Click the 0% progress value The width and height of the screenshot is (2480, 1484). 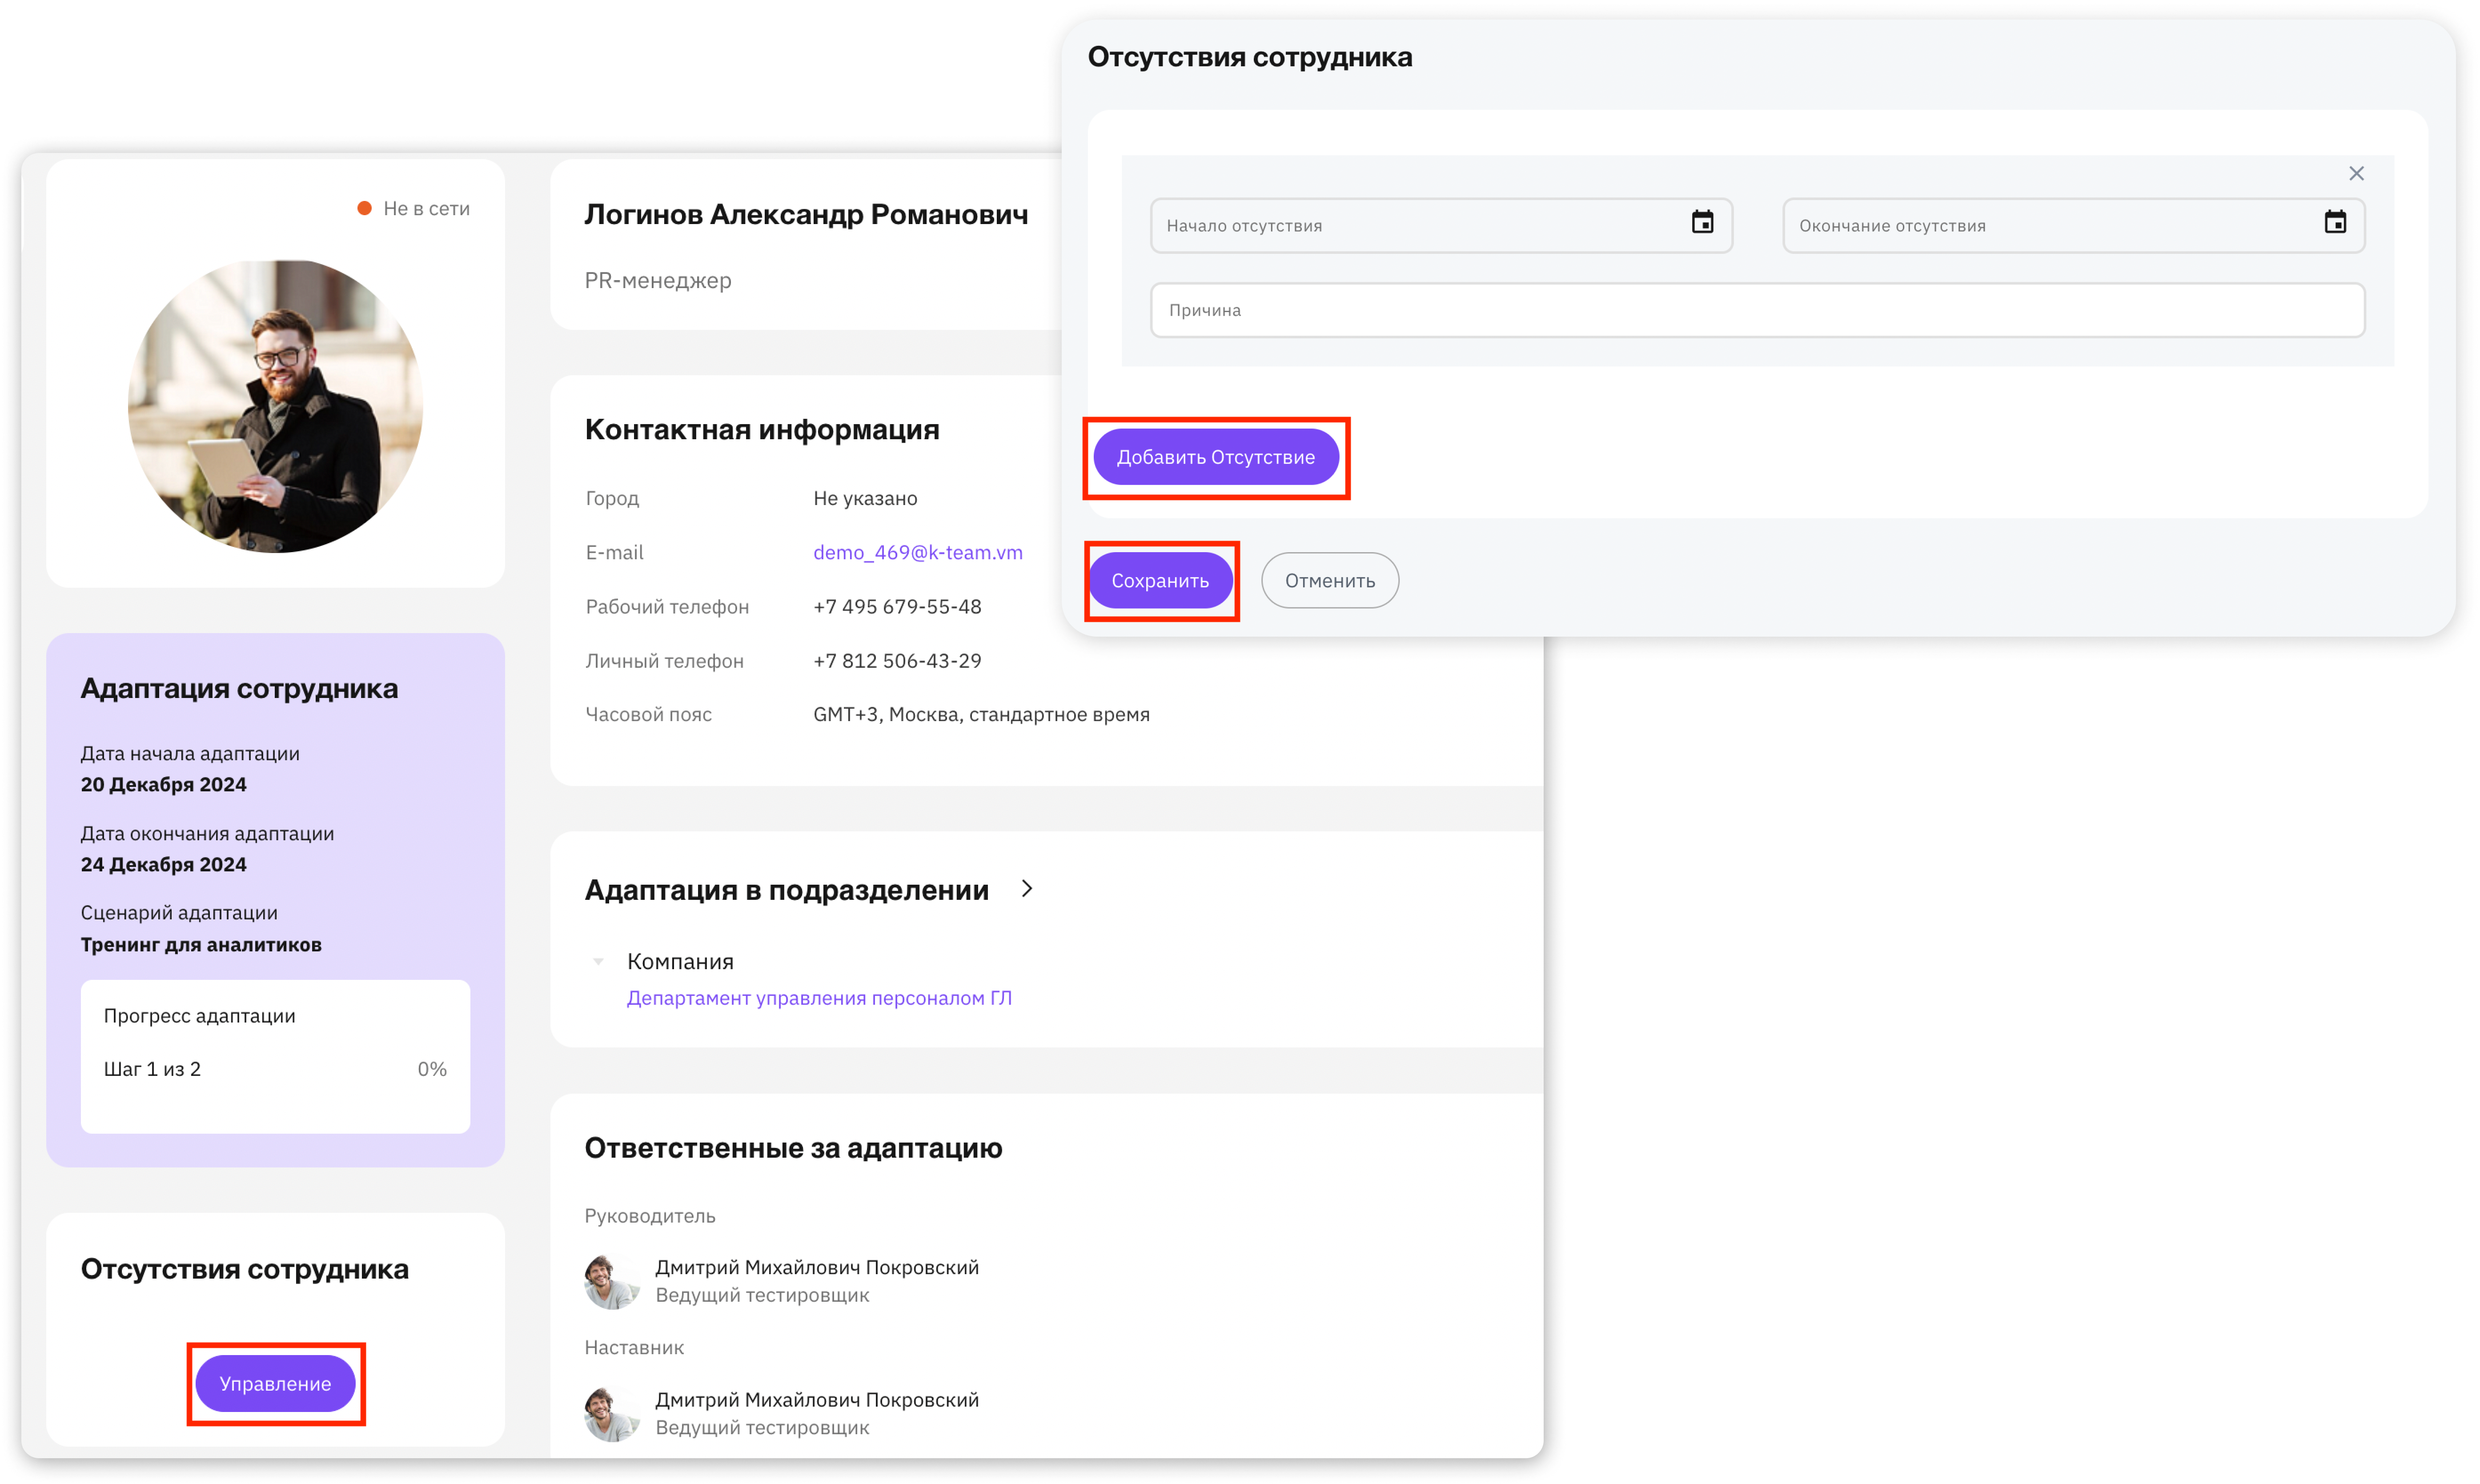click(432, 1069)
